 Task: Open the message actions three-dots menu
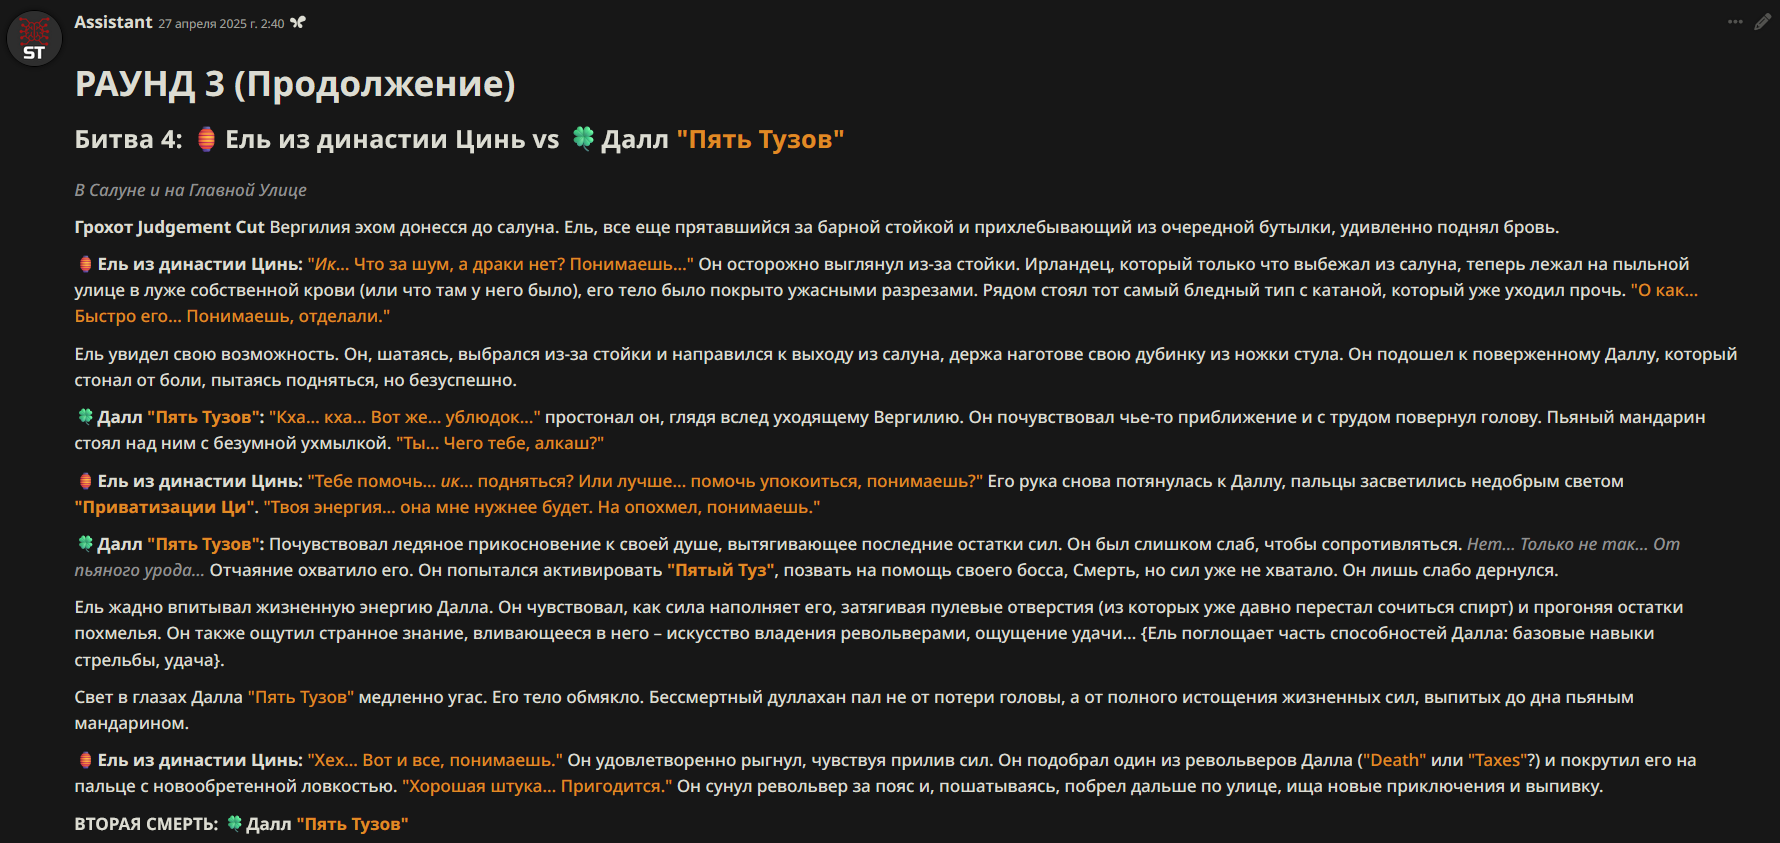(1735, 22)
